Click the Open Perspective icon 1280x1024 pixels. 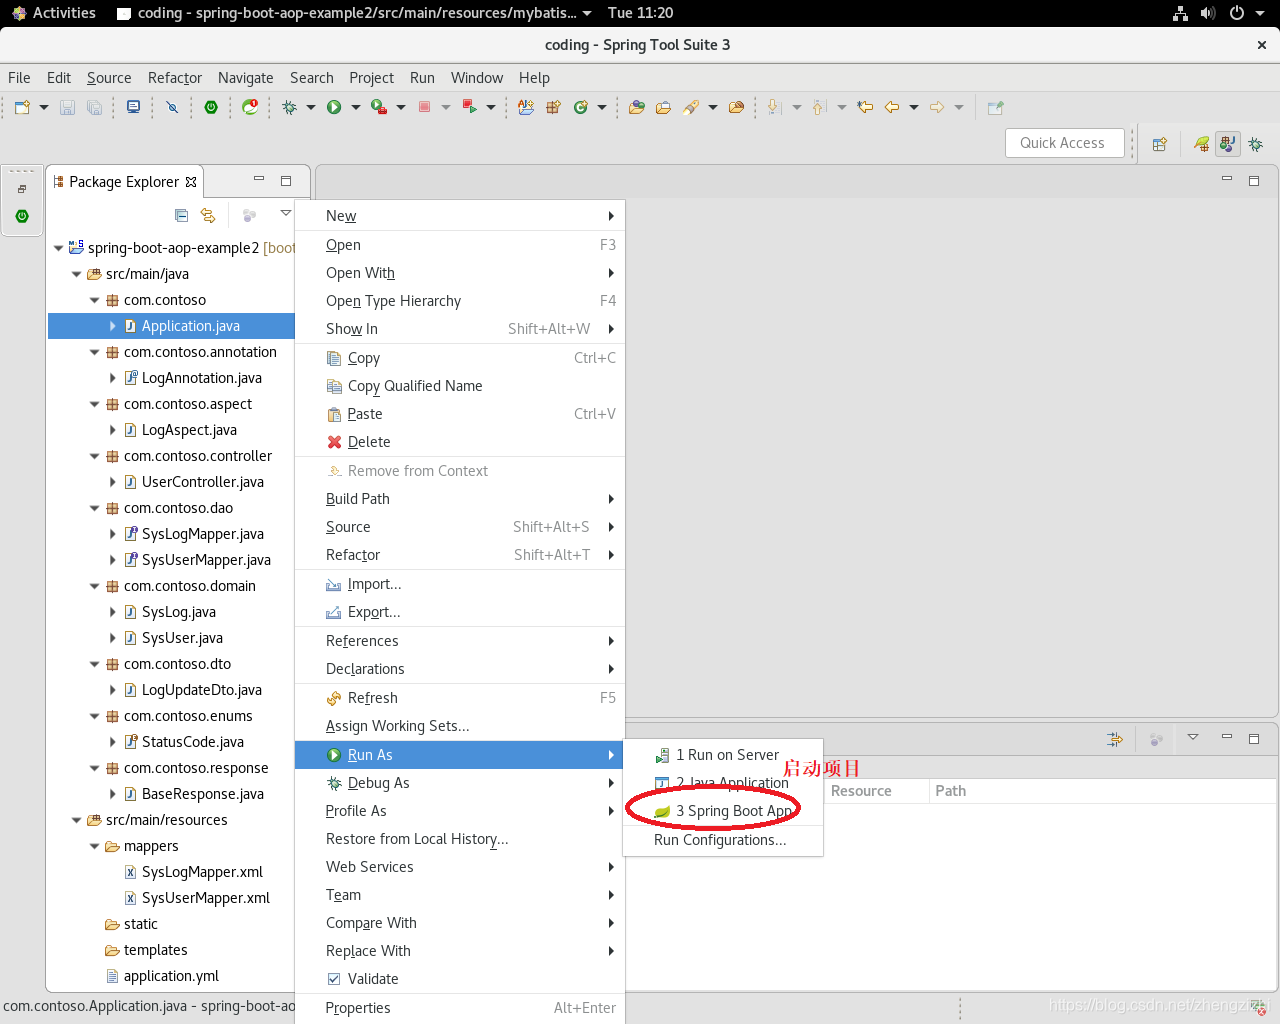point(1160,144)
